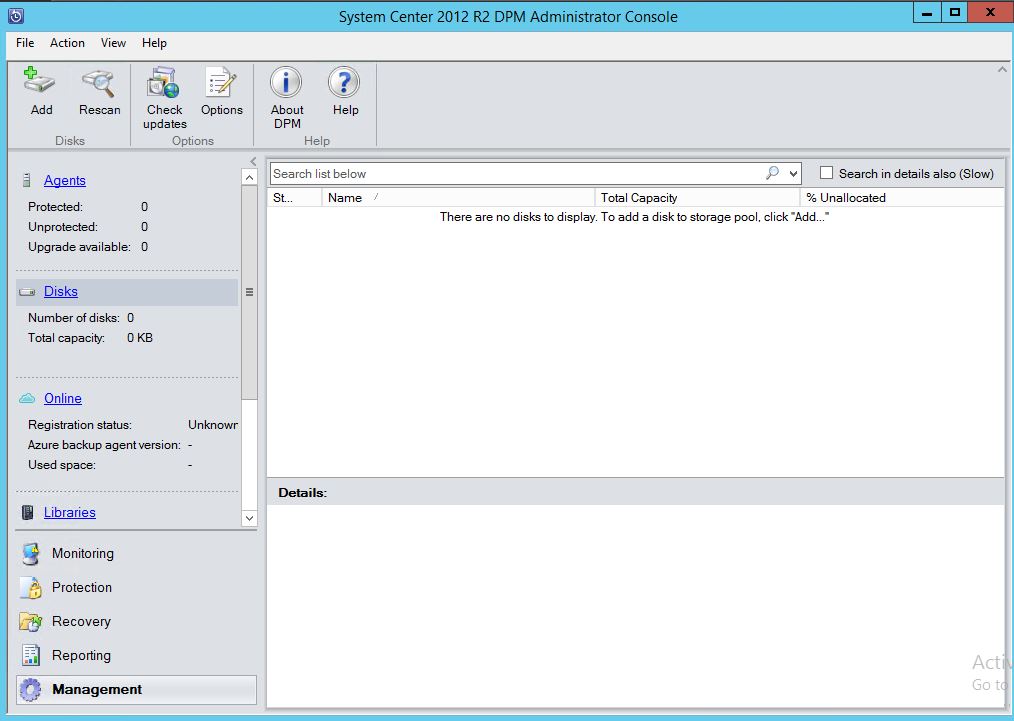Screen dimensions: 1014x721
Task: Collapse the left navigation pane chevron
Action: (x=253, y=162)
